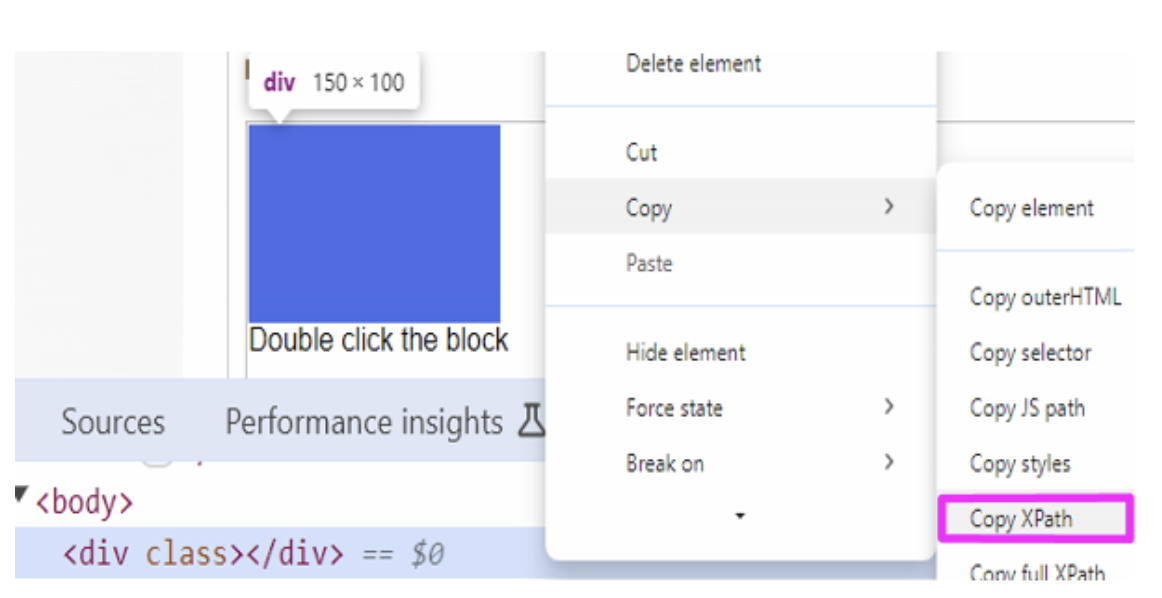The image size is (1162, 598).
Task: Choose Copy outerHTML
Action: click(x=1045, y=297)
